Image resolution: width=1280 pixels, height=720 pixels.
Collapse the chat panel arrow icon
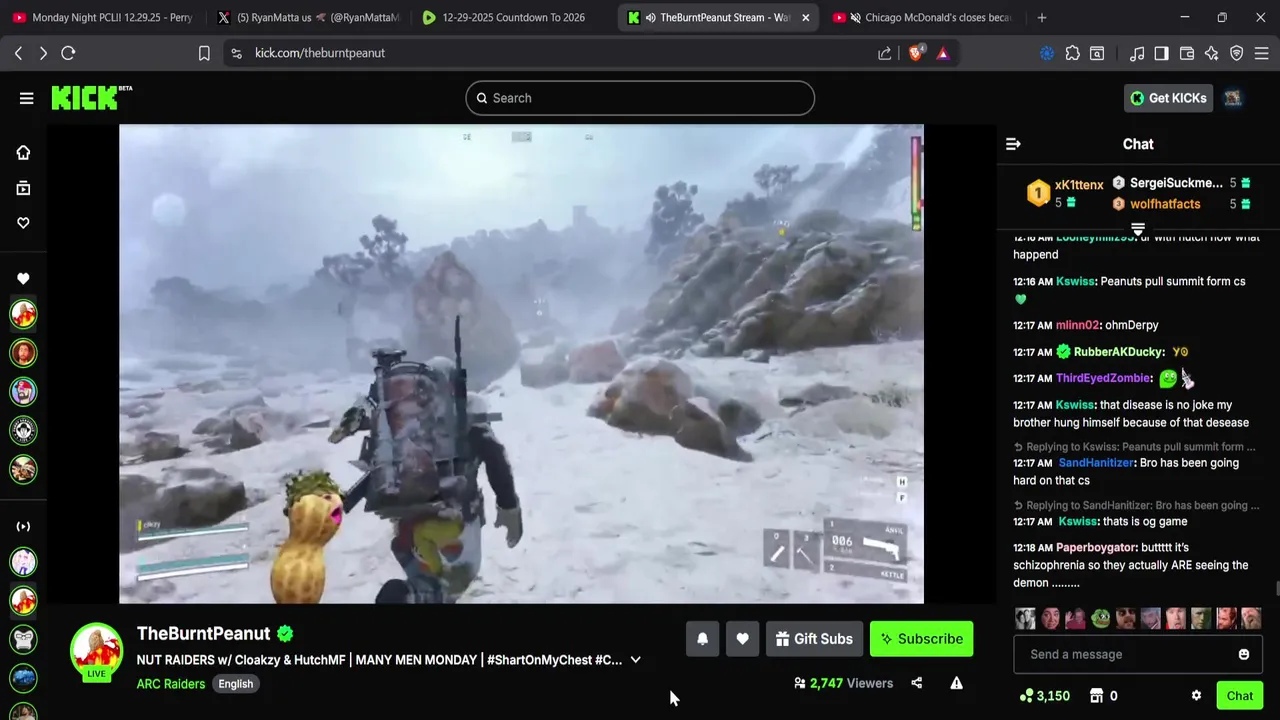[x=1013, y=144]
